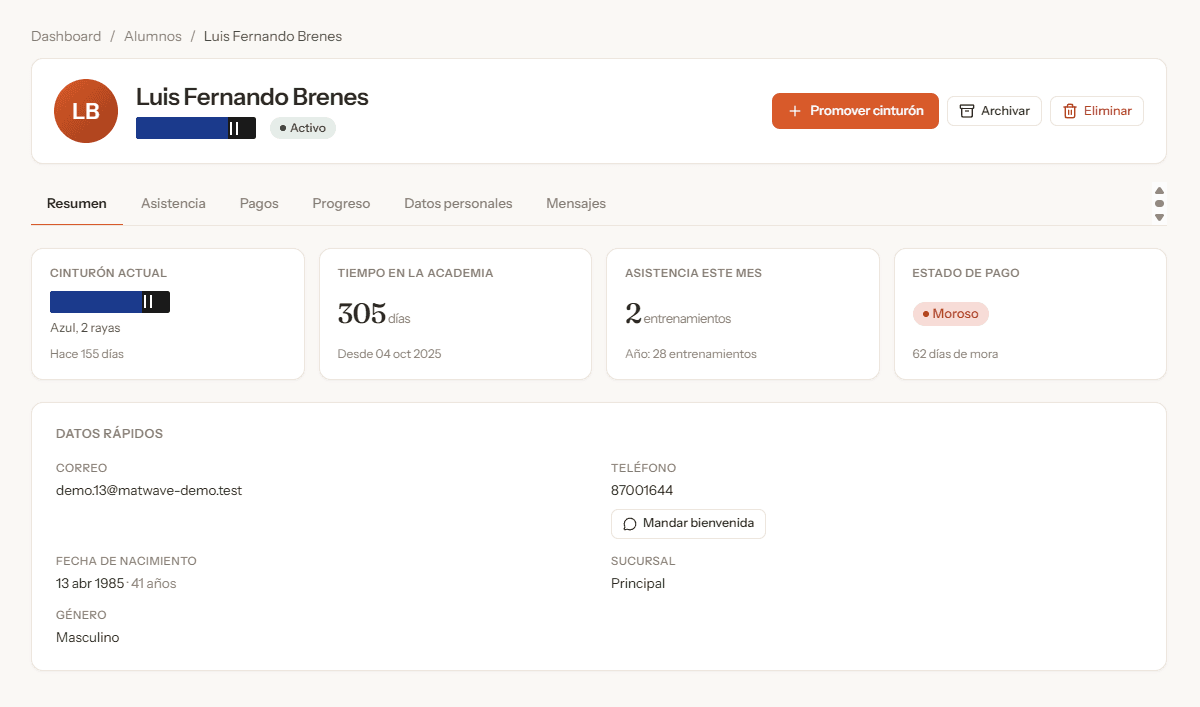Click "Año: 28 entrenamientos" text
This screenshot has width=1200, height=707.
[691, 354]
